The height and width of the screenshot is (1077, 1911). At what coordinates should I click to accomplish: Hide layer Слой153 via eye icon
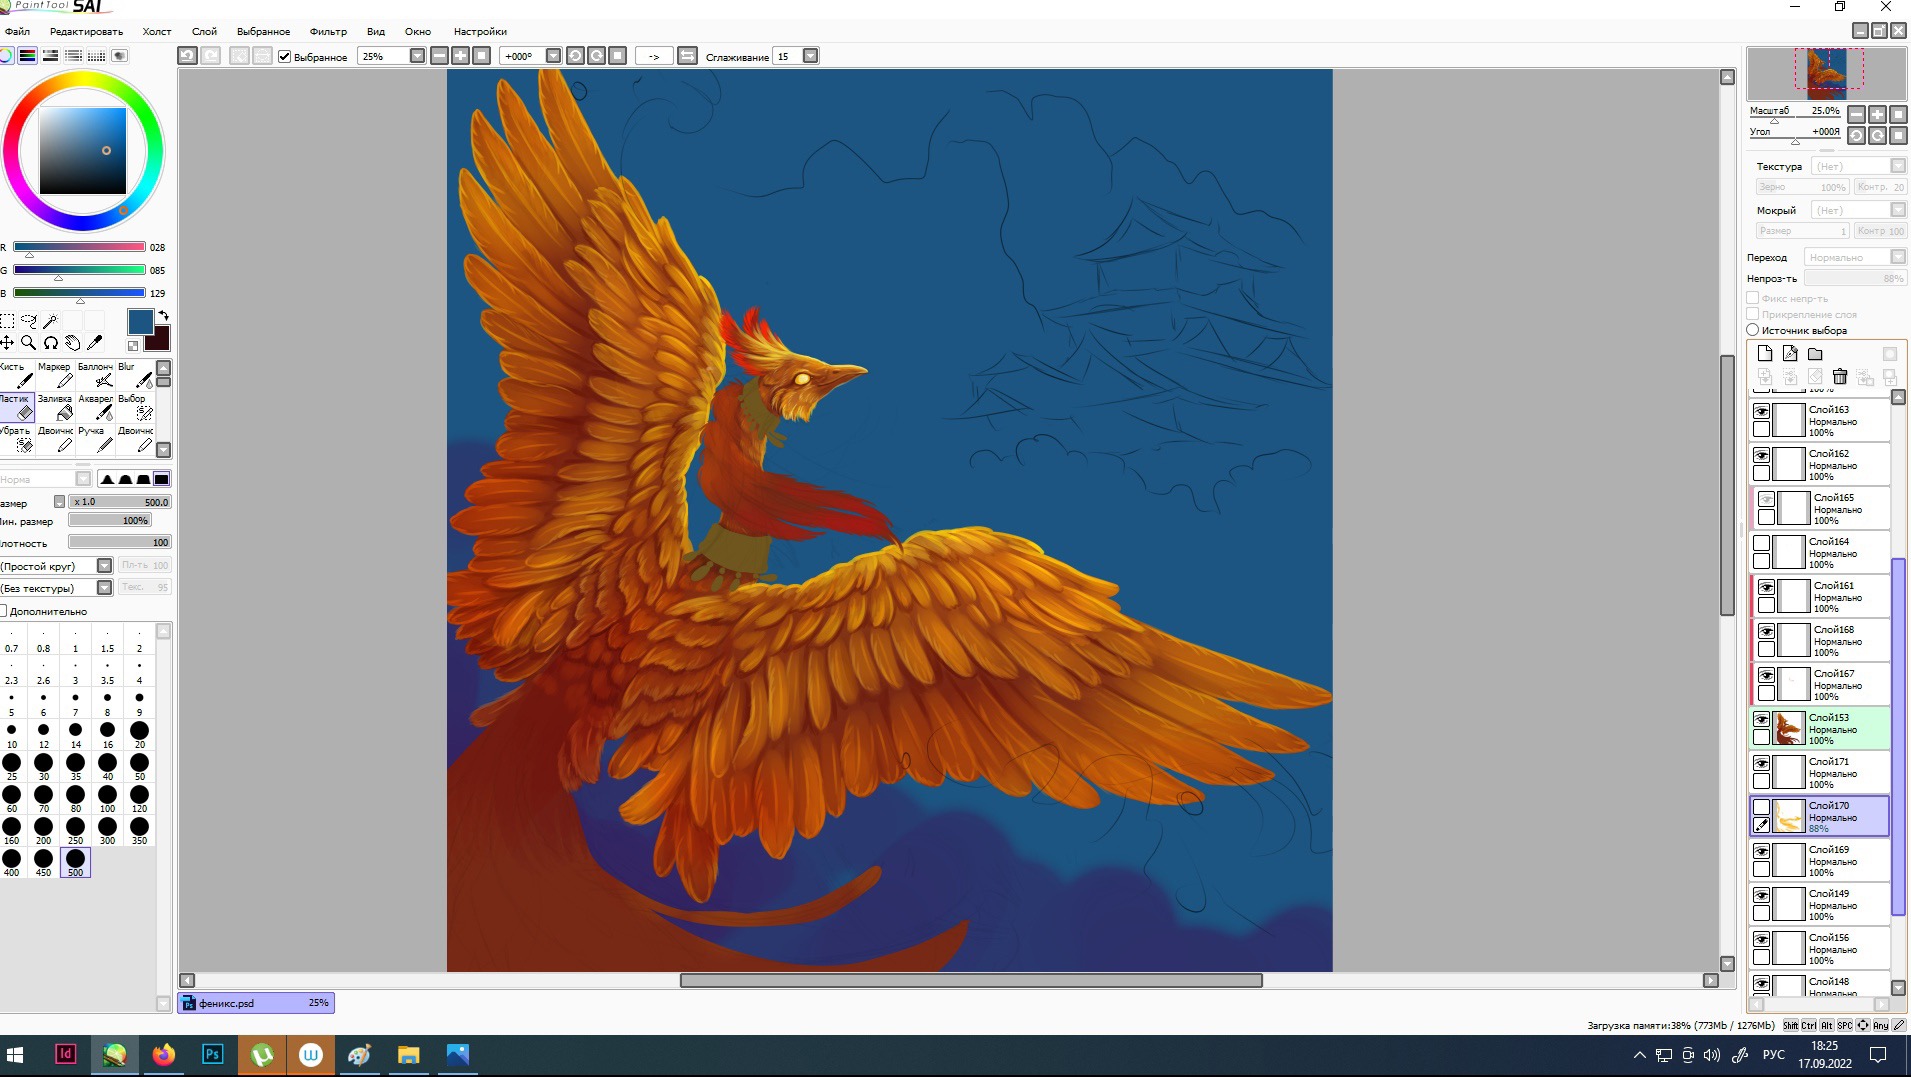click(x=1762, y=719)
